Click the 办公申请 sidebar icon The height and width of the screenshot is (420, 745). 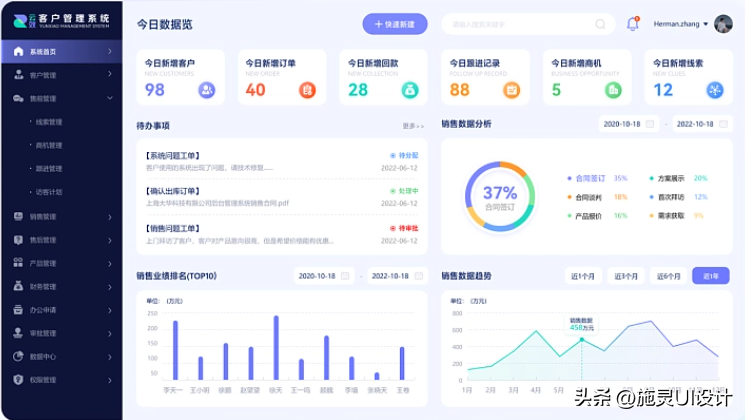[18, 310]
